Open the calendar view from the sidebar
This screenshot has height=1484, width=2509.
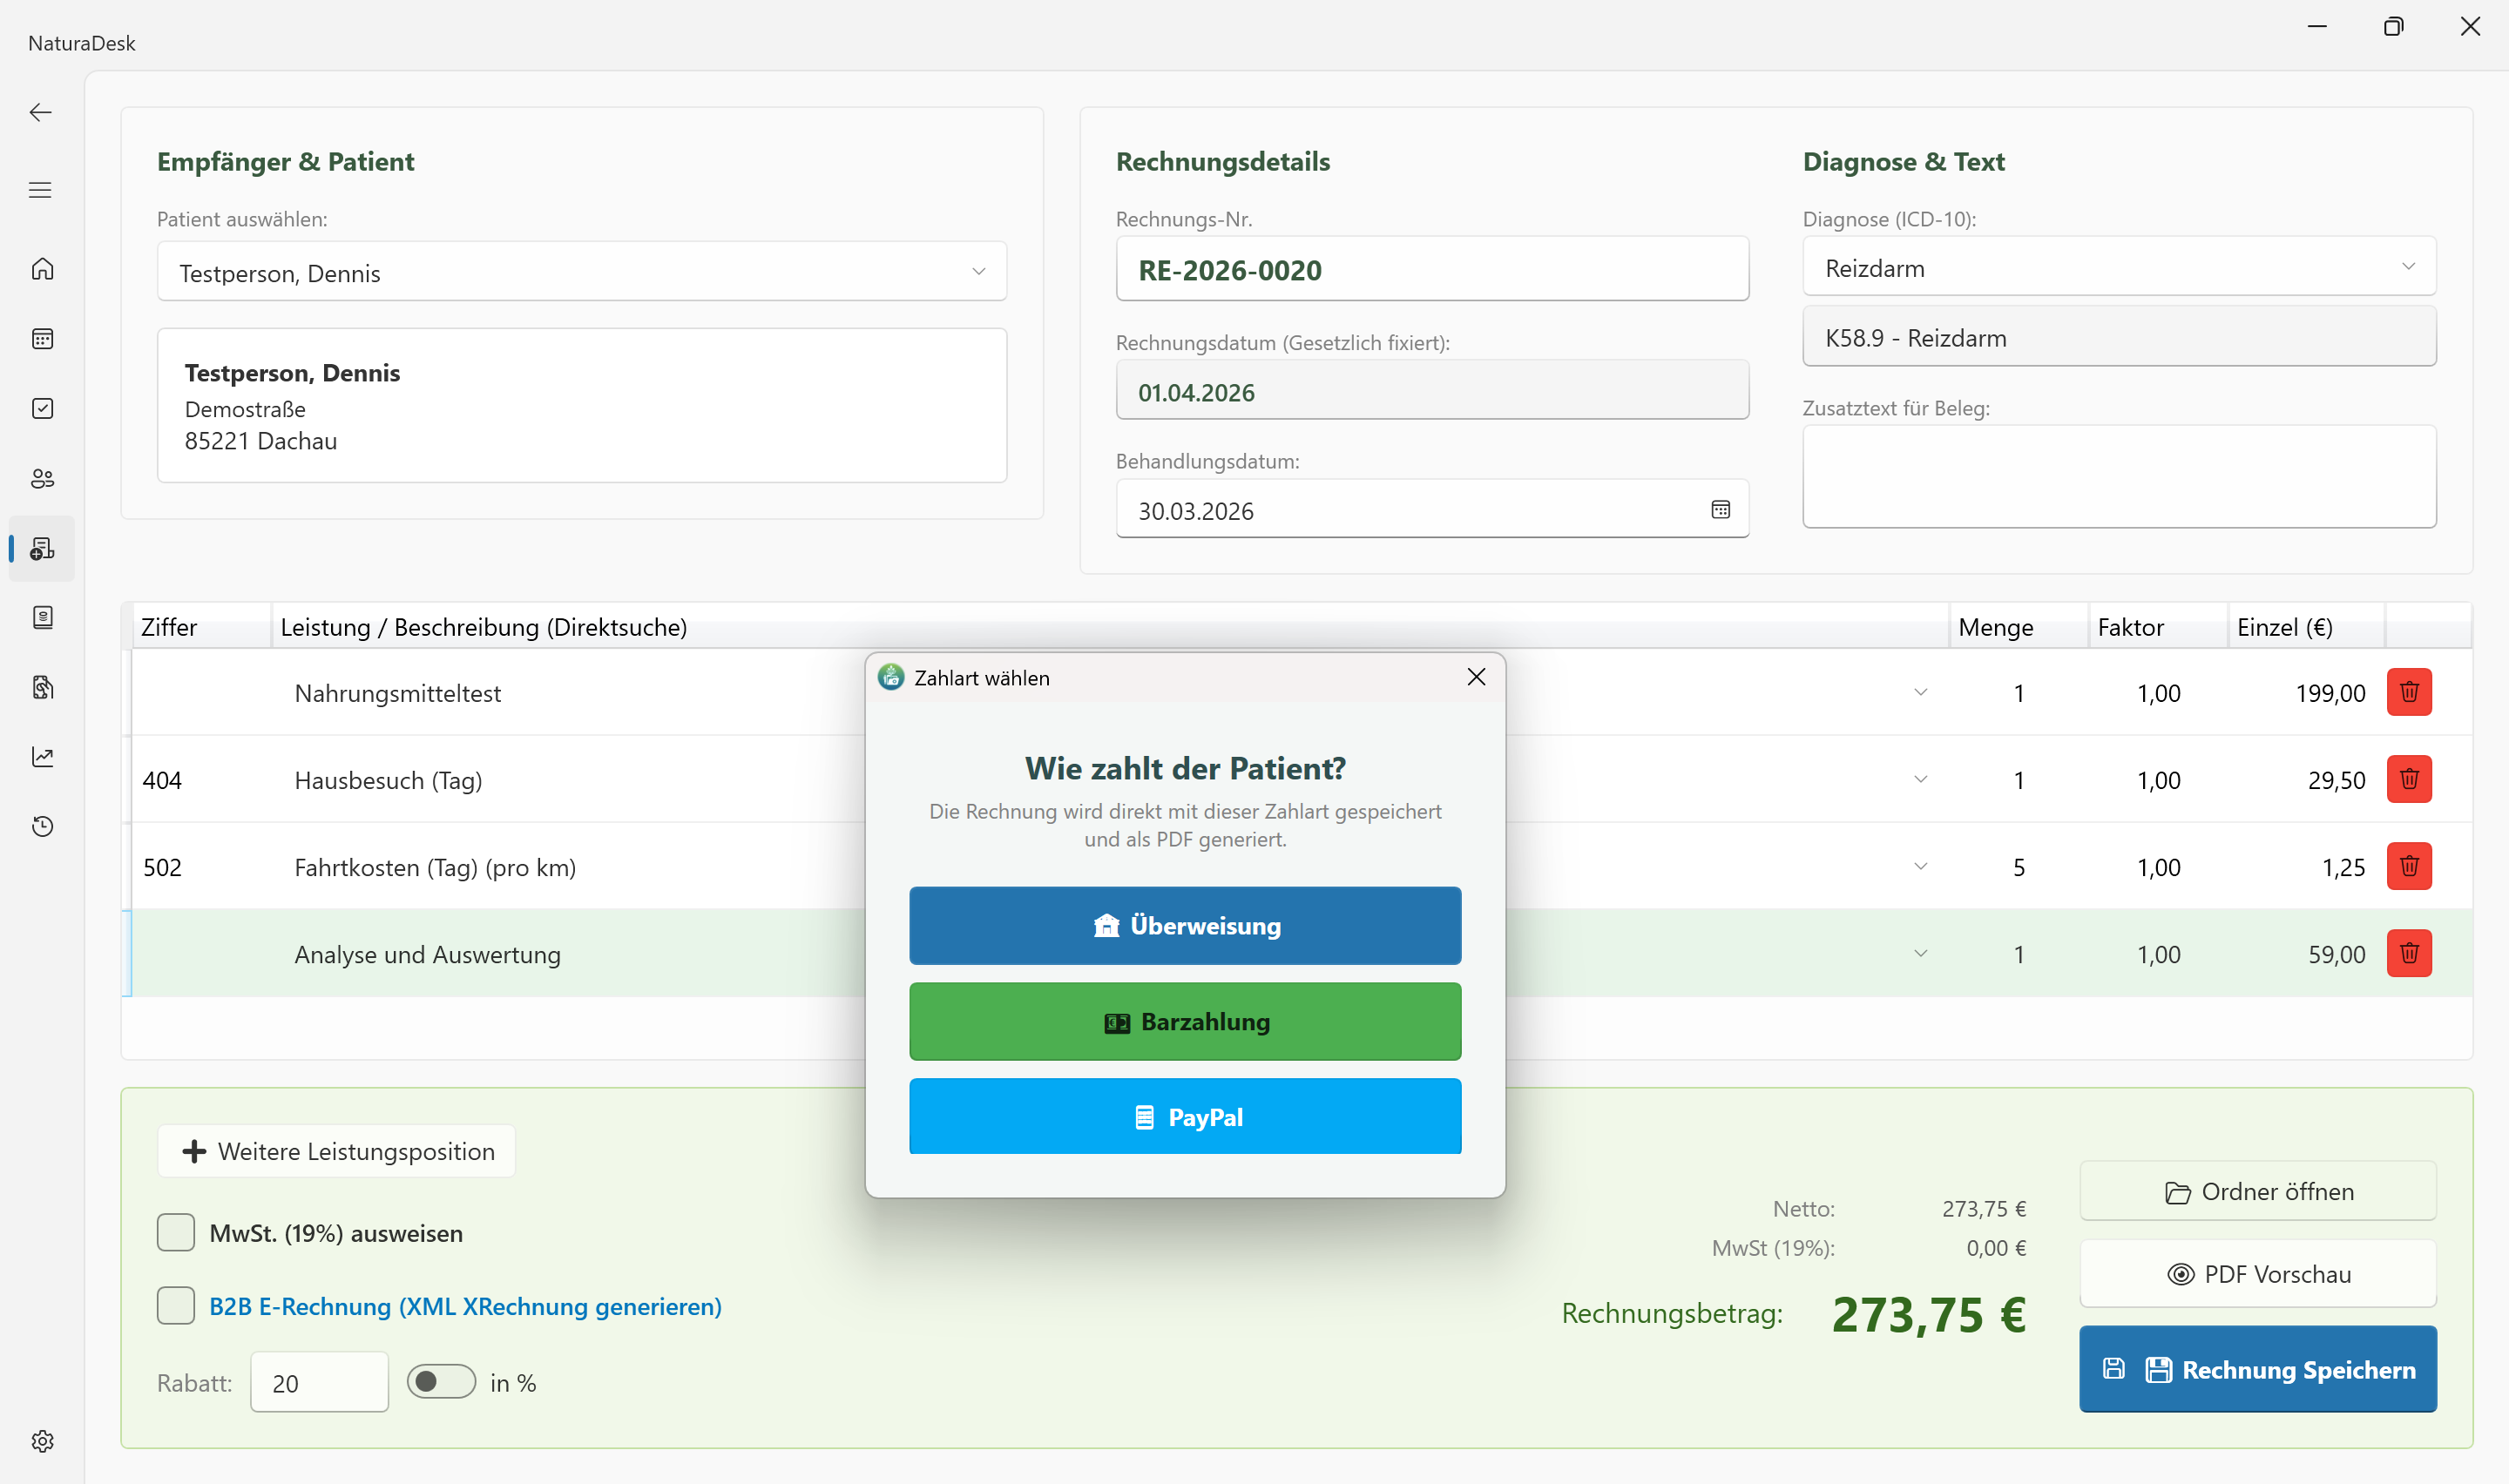tap(42, 338)
